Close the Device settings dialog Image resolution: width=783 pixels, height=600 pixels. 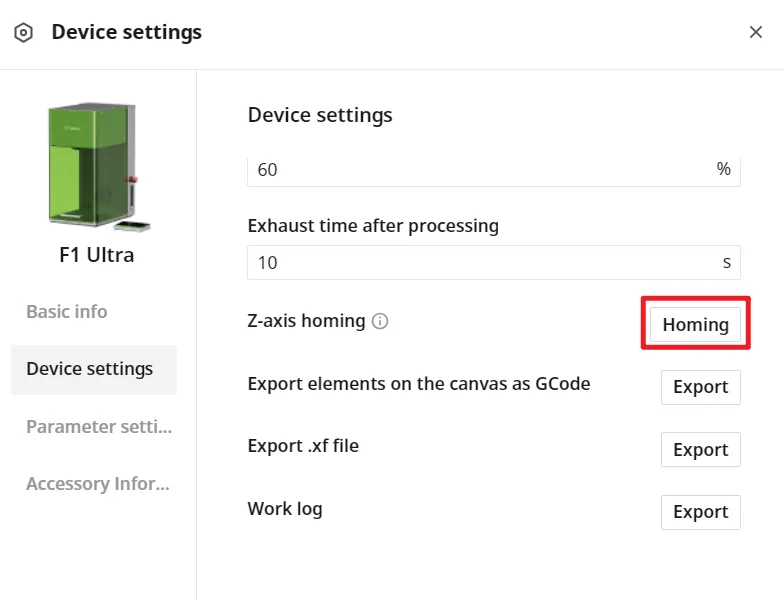pyautogui.click(x=756, y=32)
